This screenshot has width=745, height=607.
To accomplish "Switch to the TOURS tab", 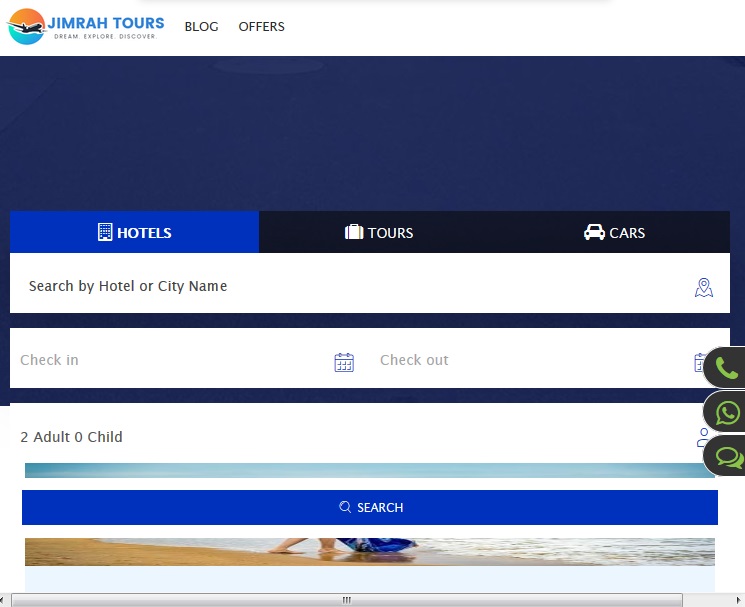I will 379,232.
